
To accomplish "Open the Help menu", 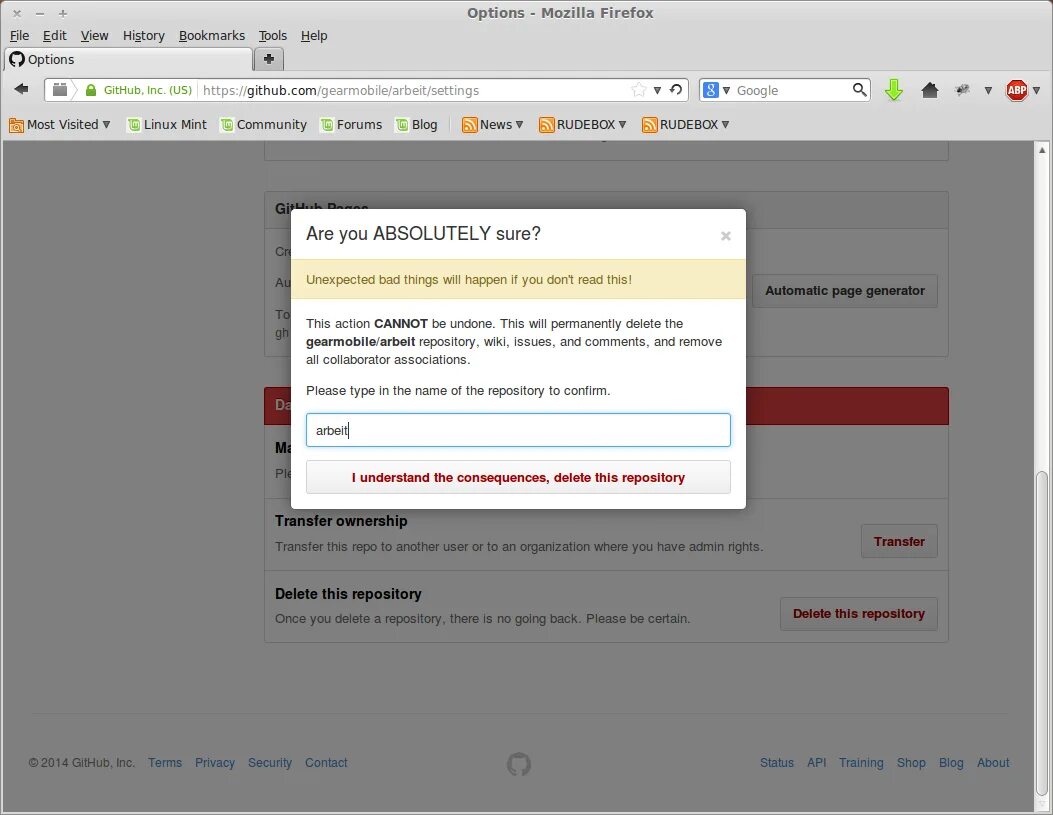I will (x=314, y=36).
